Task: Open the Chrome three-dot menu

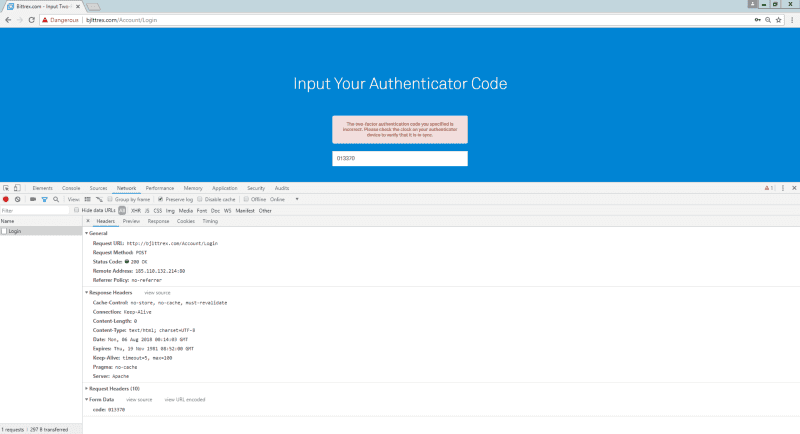Action: pos(792,20)
